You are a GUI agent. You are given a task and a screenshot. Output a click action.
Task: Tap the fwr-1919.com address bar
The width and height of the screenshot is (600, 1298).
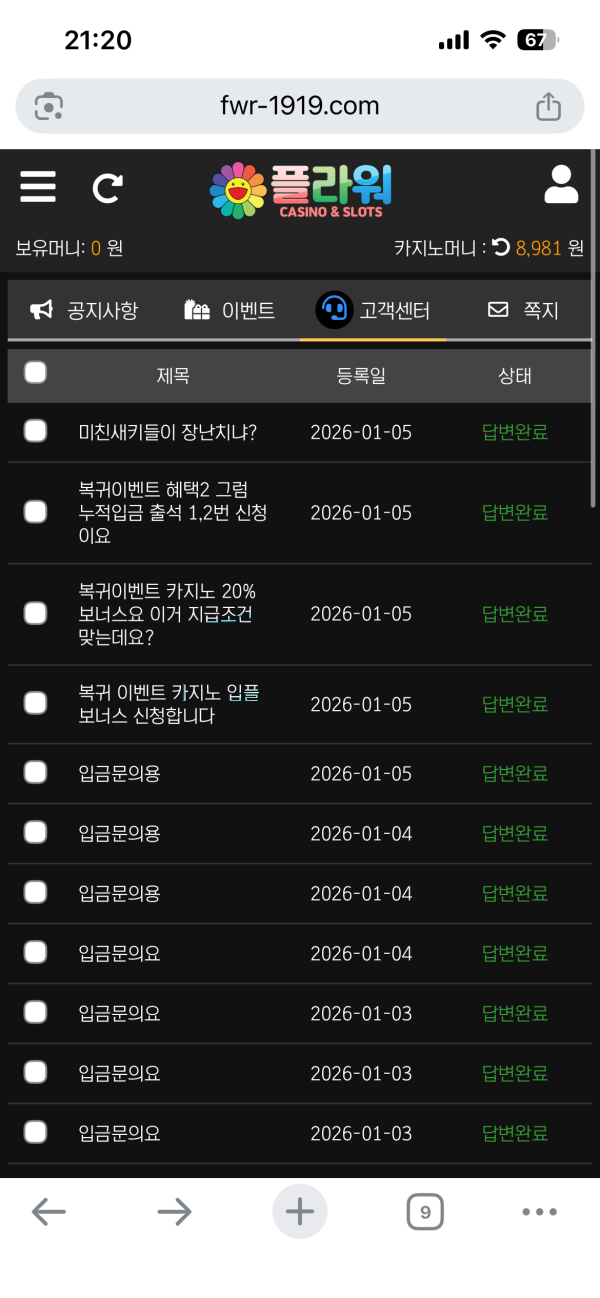[299, 106]
